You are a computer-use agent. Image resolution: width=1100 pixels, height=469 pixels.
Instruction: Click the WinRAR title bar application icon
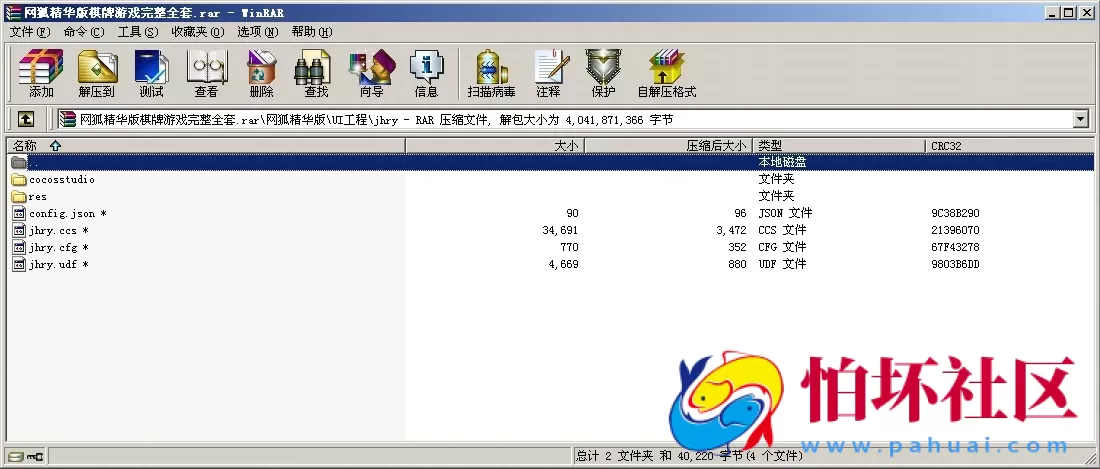13,13
